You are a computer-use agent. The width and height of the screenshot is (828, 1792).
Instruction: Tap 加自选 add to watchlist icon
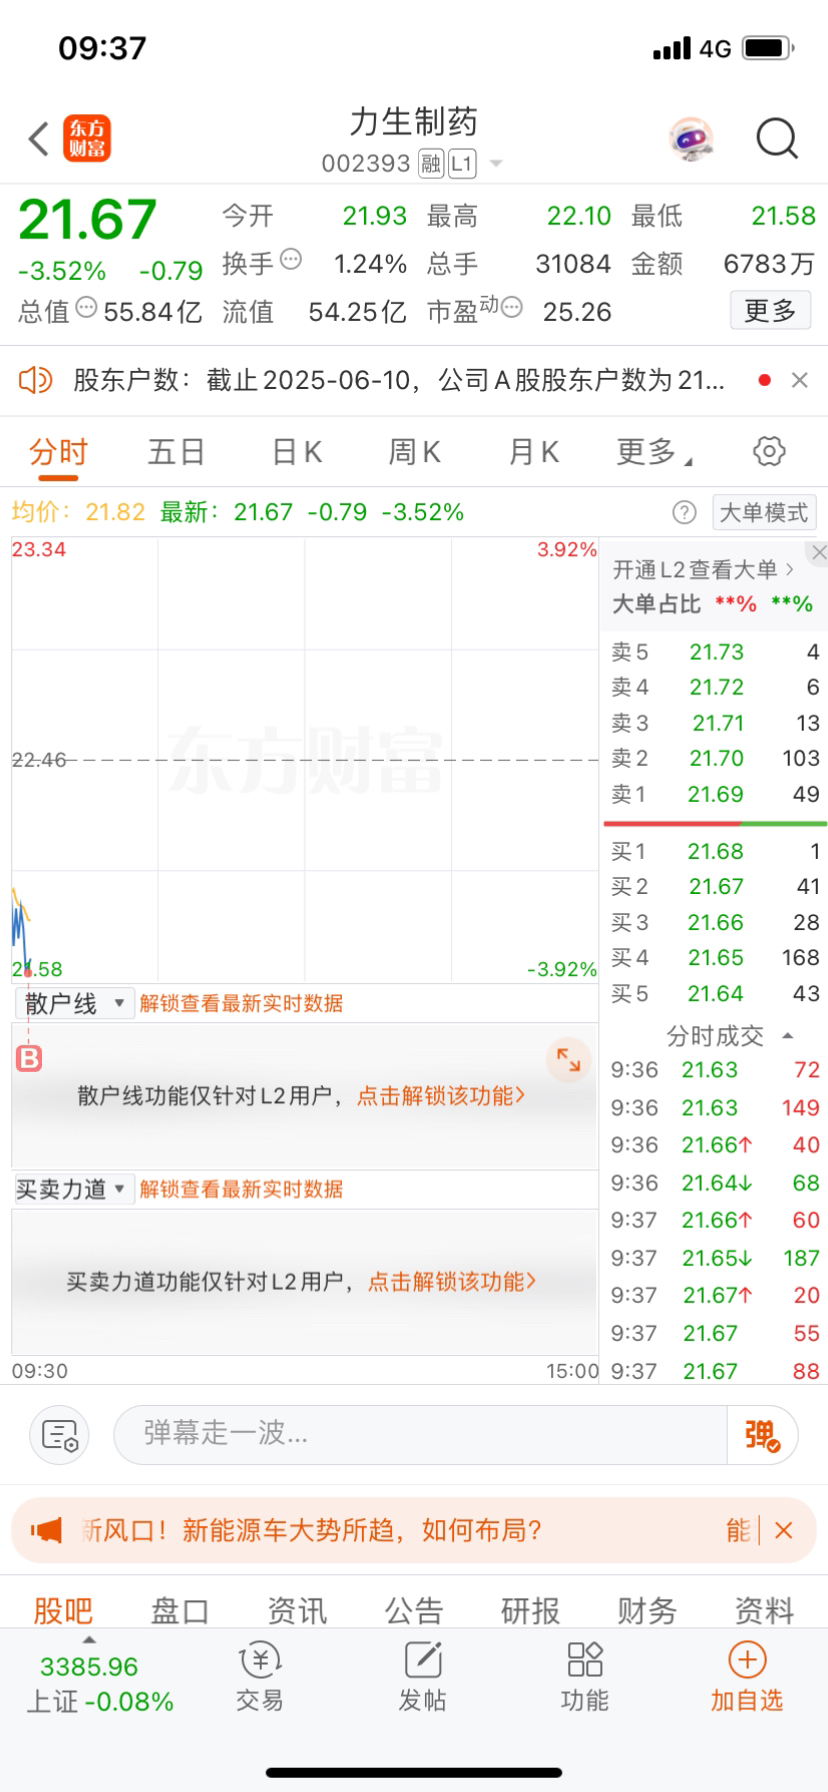click(747, 1677)
